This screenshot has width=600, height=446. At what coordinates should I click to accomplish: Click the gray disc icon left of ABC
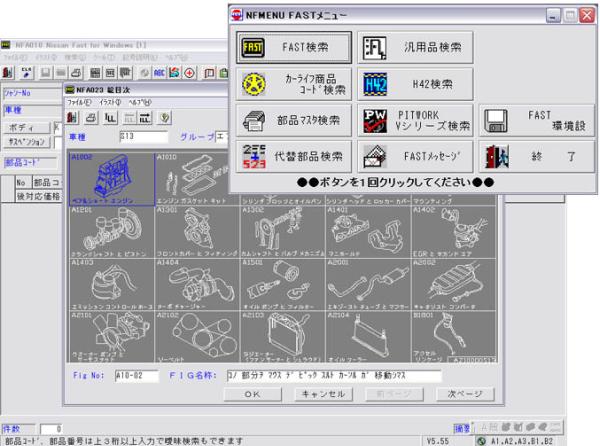pyautogui.click(x=144, y=72)
